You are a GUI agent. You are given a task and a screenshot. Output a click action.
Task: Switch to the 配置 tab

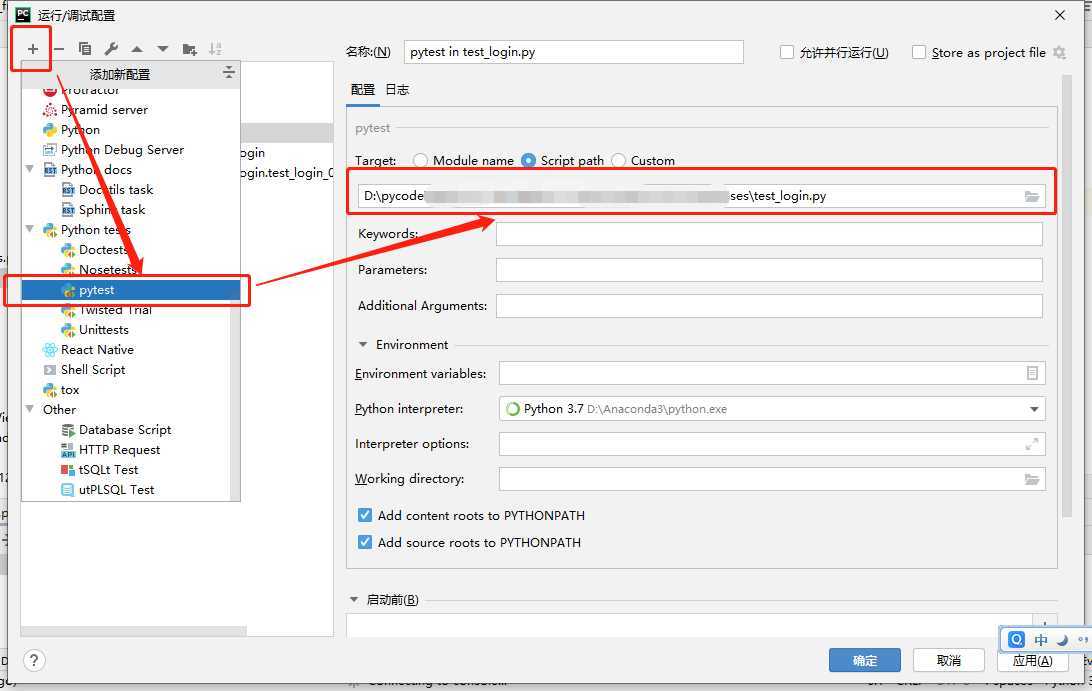click(x=363, y=90)
